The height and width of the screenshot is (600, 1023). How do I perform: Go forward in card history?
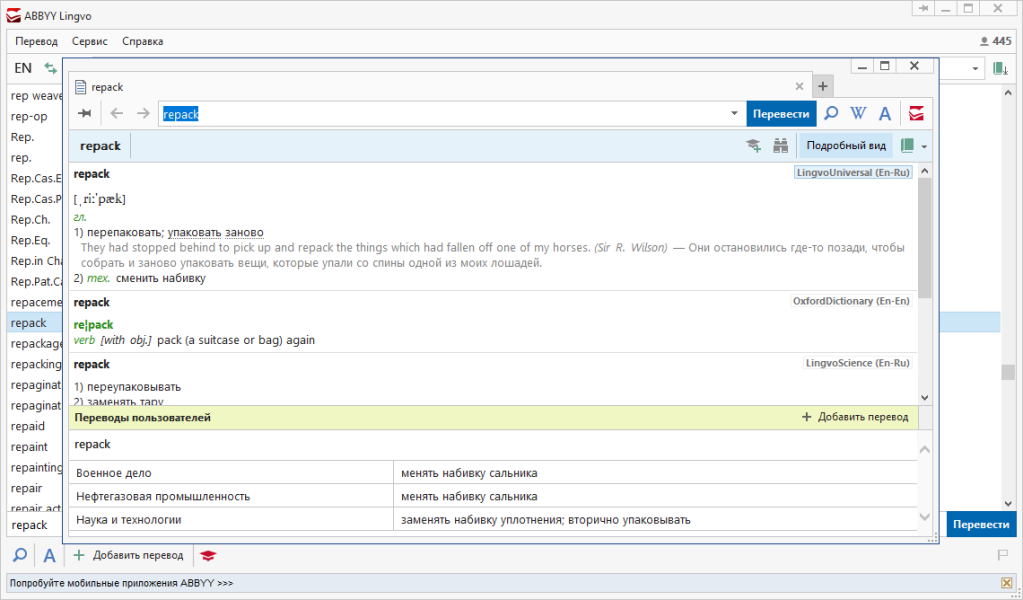143,113
